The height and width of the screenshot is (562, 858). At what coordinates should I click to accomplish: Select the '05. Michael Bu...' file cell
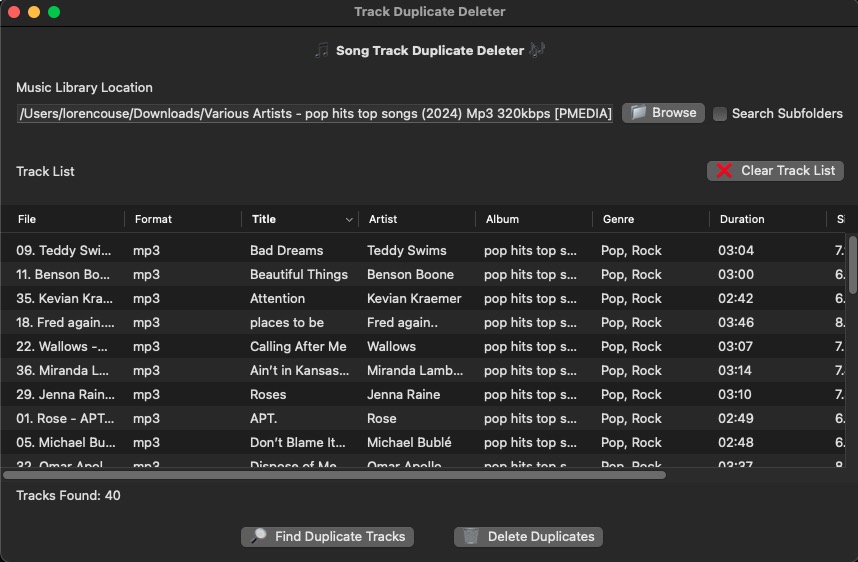tap(66, 443)
